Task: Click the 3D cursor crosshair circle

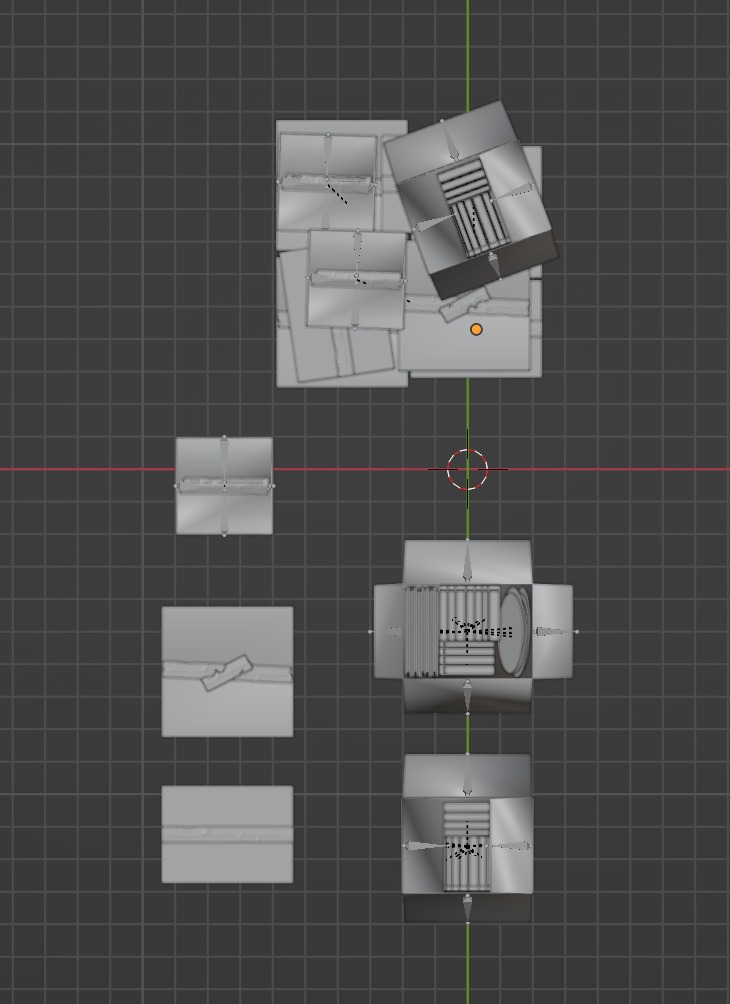Action: [x=467, y=469]
